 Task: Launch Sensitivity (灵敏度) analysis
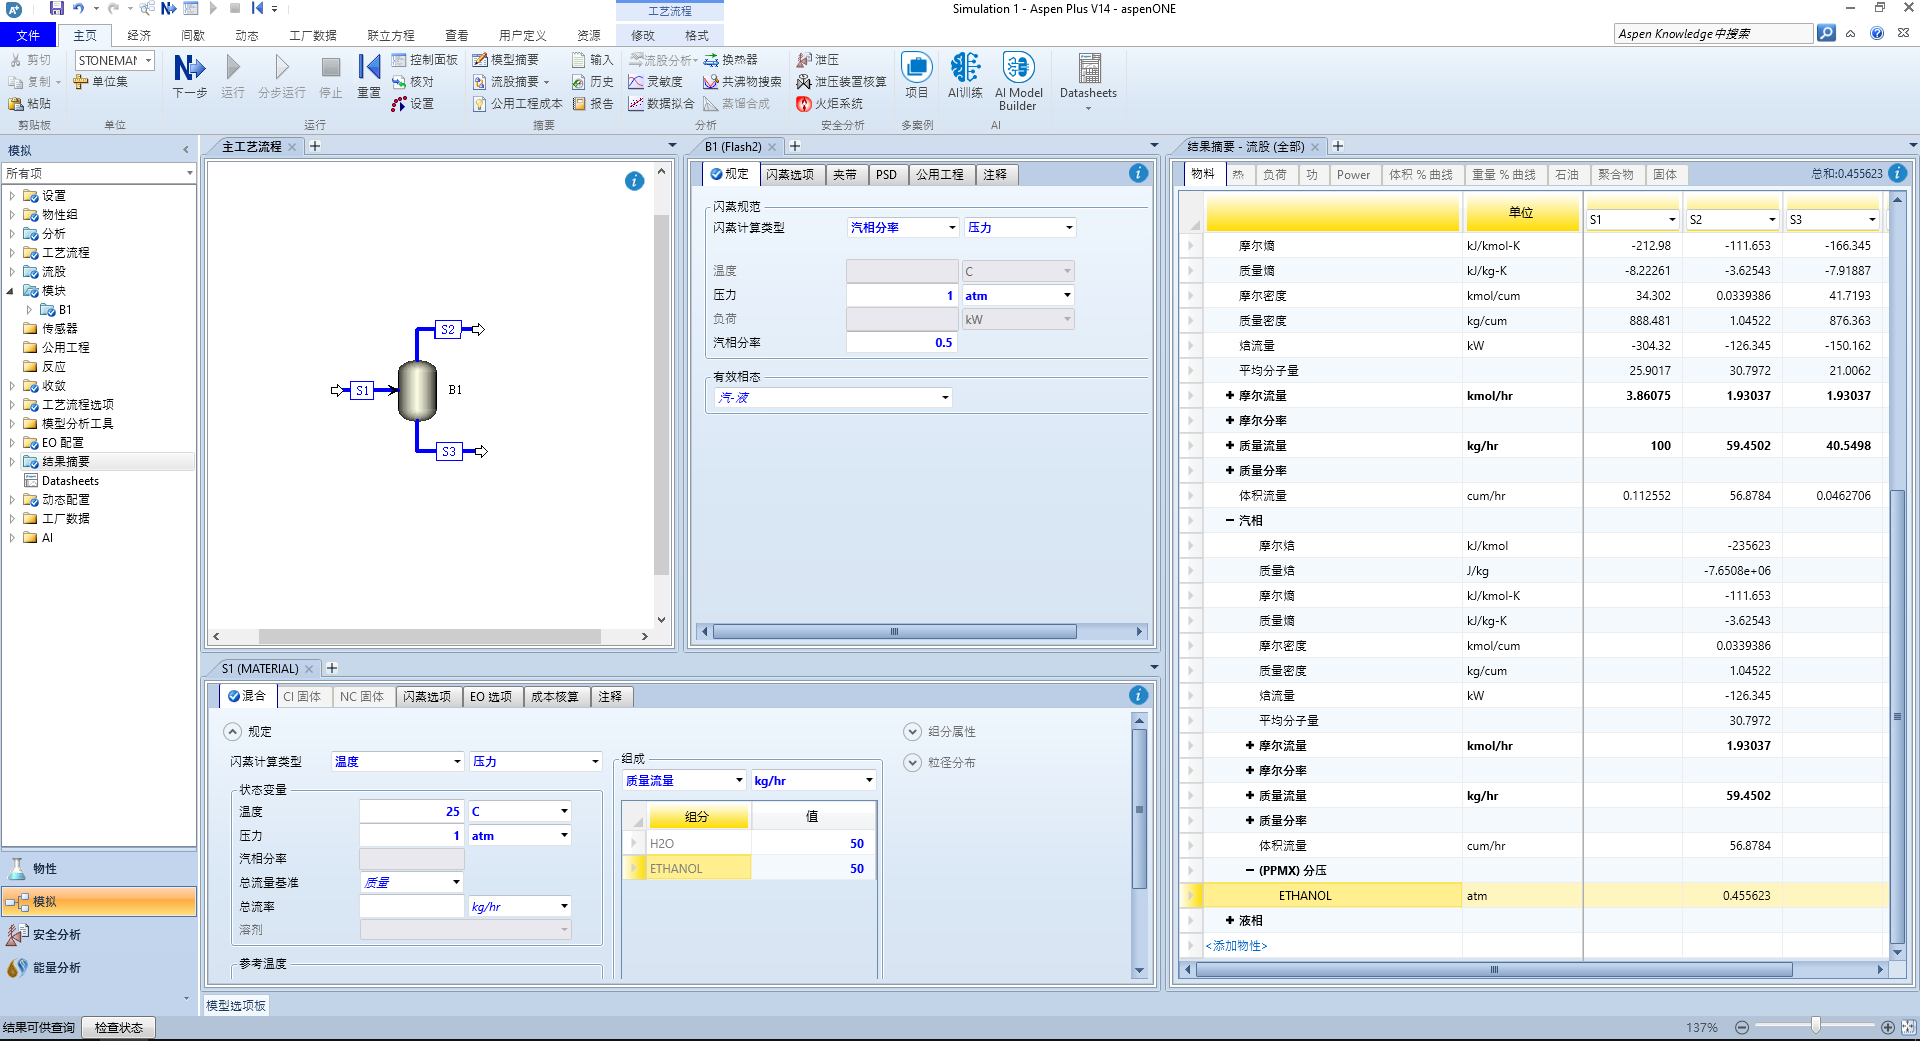pos(655,82)
